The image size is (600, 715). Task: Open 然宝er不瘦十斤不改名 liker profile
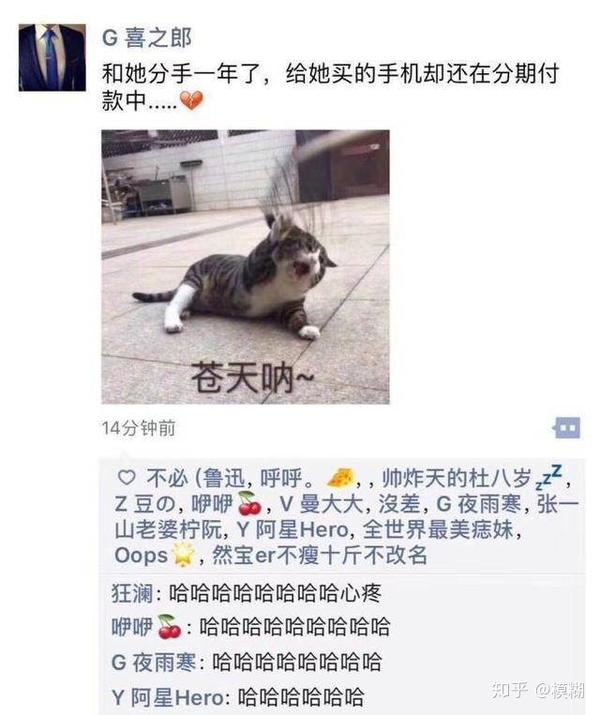(x=319, y=555)
